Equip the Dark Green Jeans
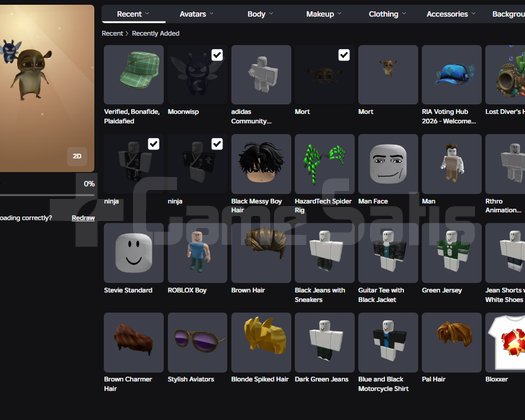525x420 pixels. [324, 342]
